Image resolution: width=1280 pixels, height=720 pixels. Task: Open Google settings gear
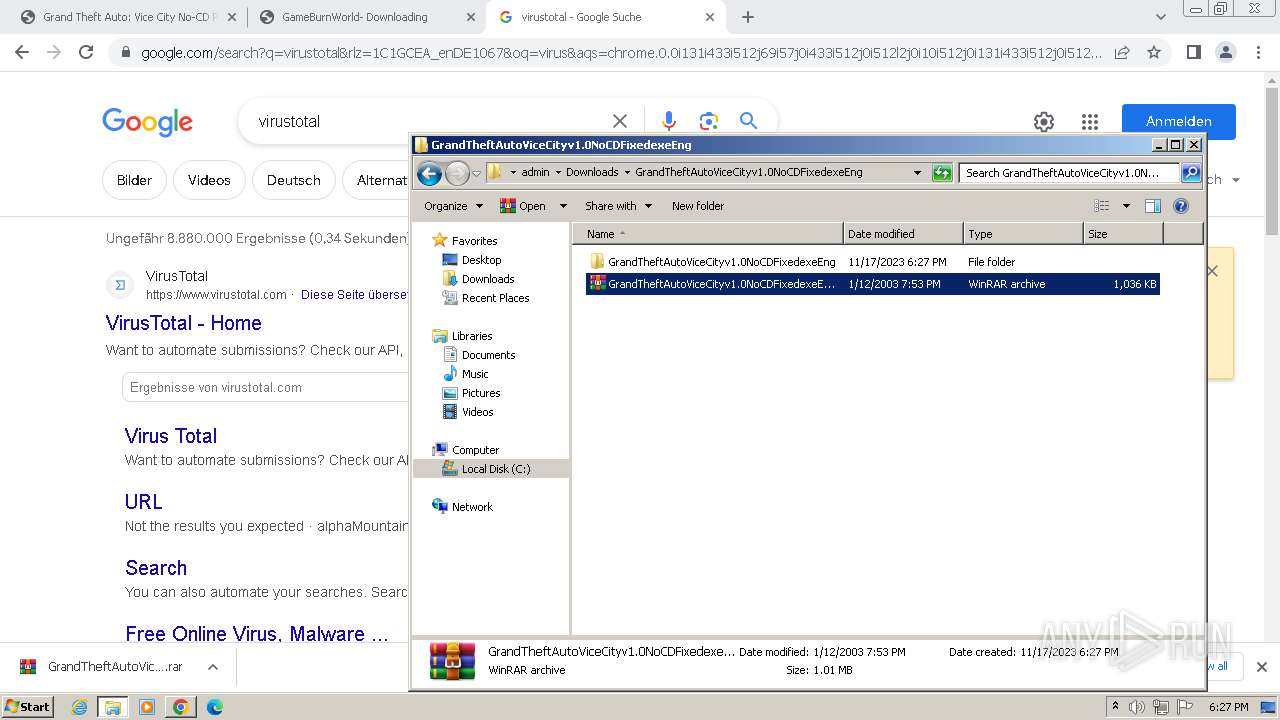[x=1044, y=122]
